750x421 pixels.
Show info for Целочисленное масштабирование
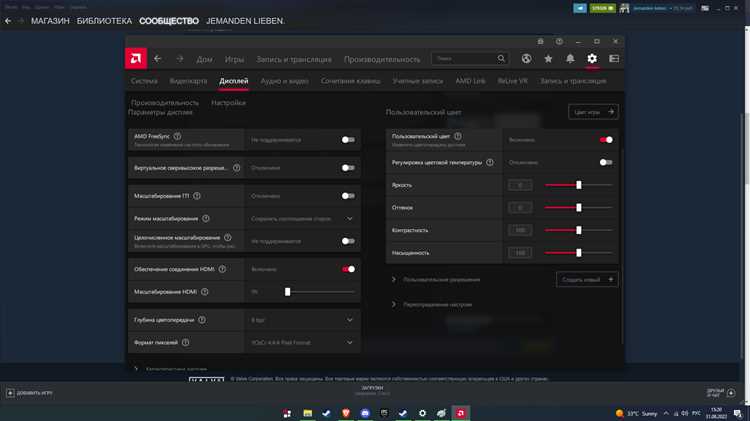coord(228,238)
